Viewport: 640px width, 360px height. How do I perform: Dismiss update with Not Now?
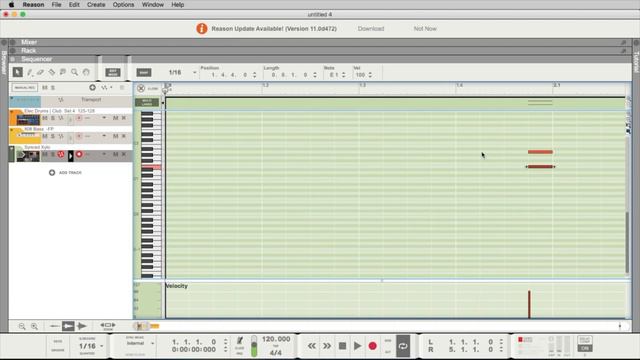[x=425, y=29]
